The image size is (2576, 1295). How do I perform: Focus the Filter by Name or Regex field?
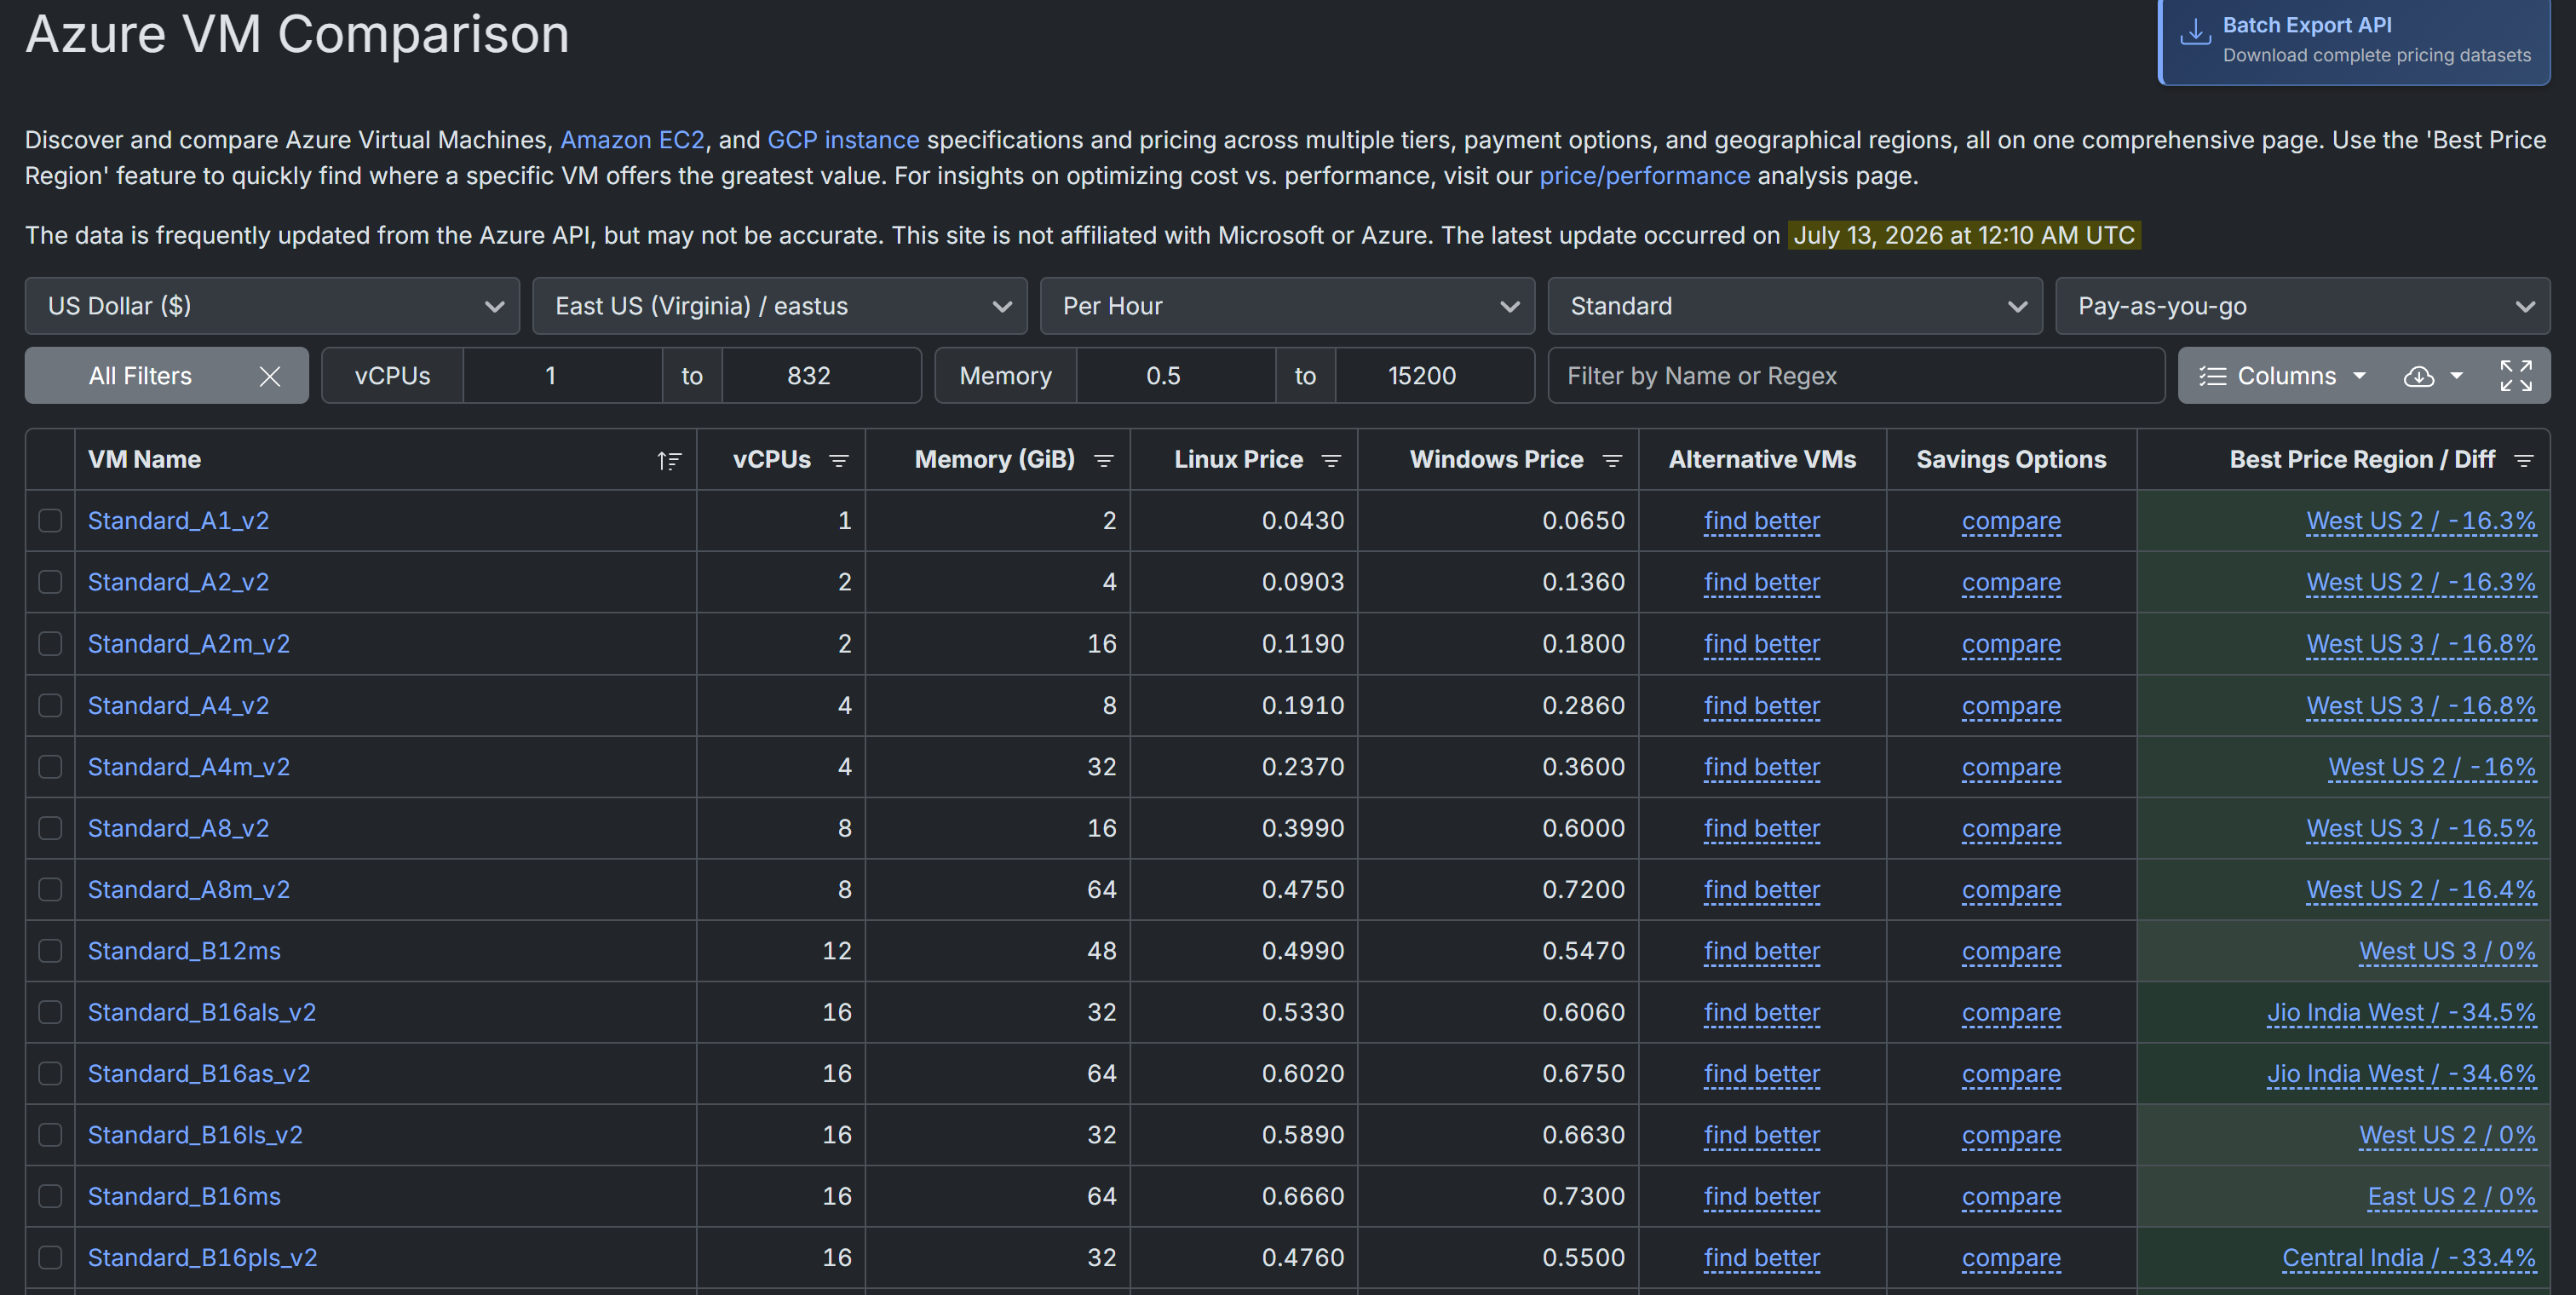pyautogui.click(x=1856, y=376)
